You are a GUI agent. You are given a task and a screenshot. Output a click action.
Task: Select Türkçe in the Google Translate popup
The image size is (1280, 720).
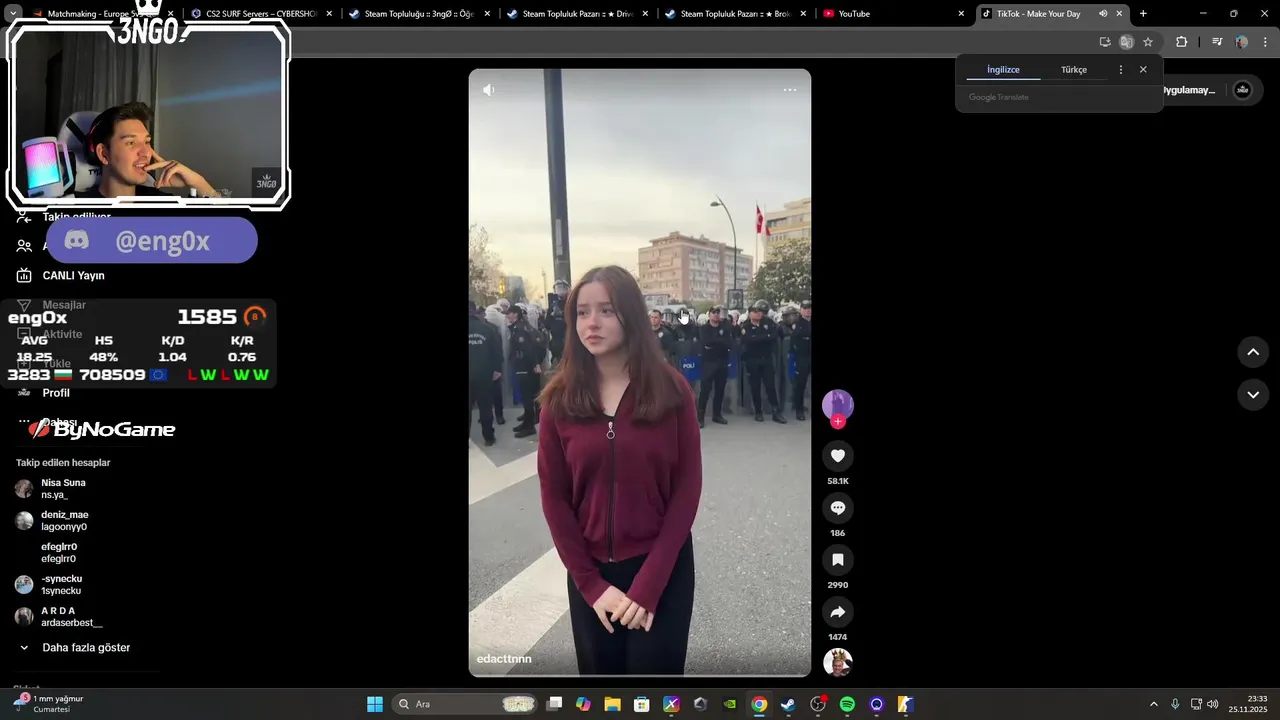pos(1074,70)
